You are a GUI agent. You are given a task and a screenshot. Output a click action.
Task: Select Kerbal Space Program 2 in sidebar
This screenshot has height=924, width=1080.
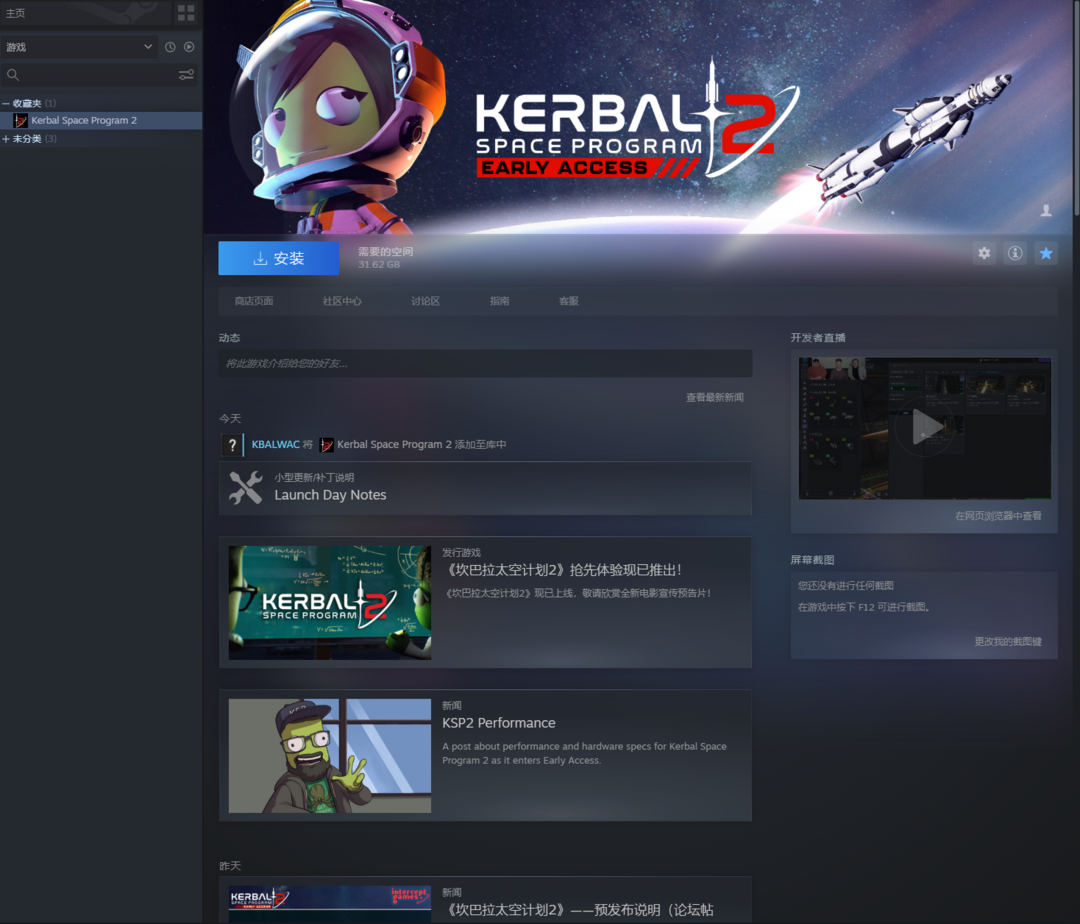tap(101, 120)
